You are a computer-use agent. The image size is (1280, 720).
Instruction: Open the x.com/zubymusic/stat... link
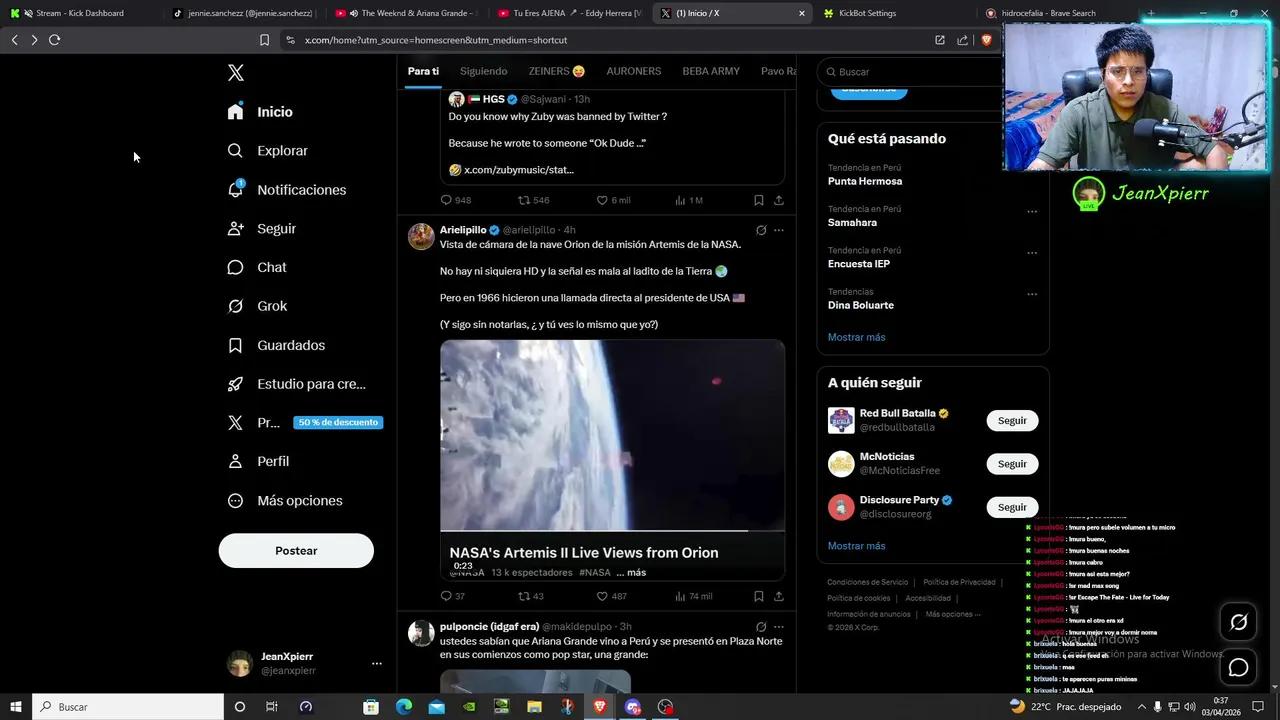point(518,170)
